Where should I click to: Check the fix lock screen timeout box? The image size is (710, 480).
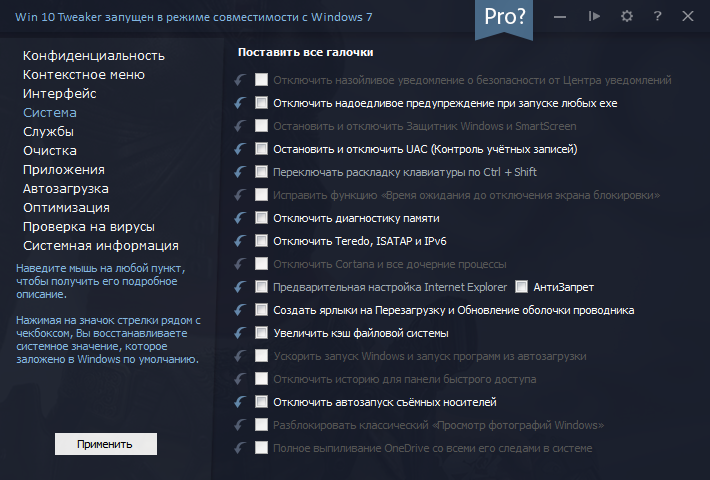(x=261, y=195)
